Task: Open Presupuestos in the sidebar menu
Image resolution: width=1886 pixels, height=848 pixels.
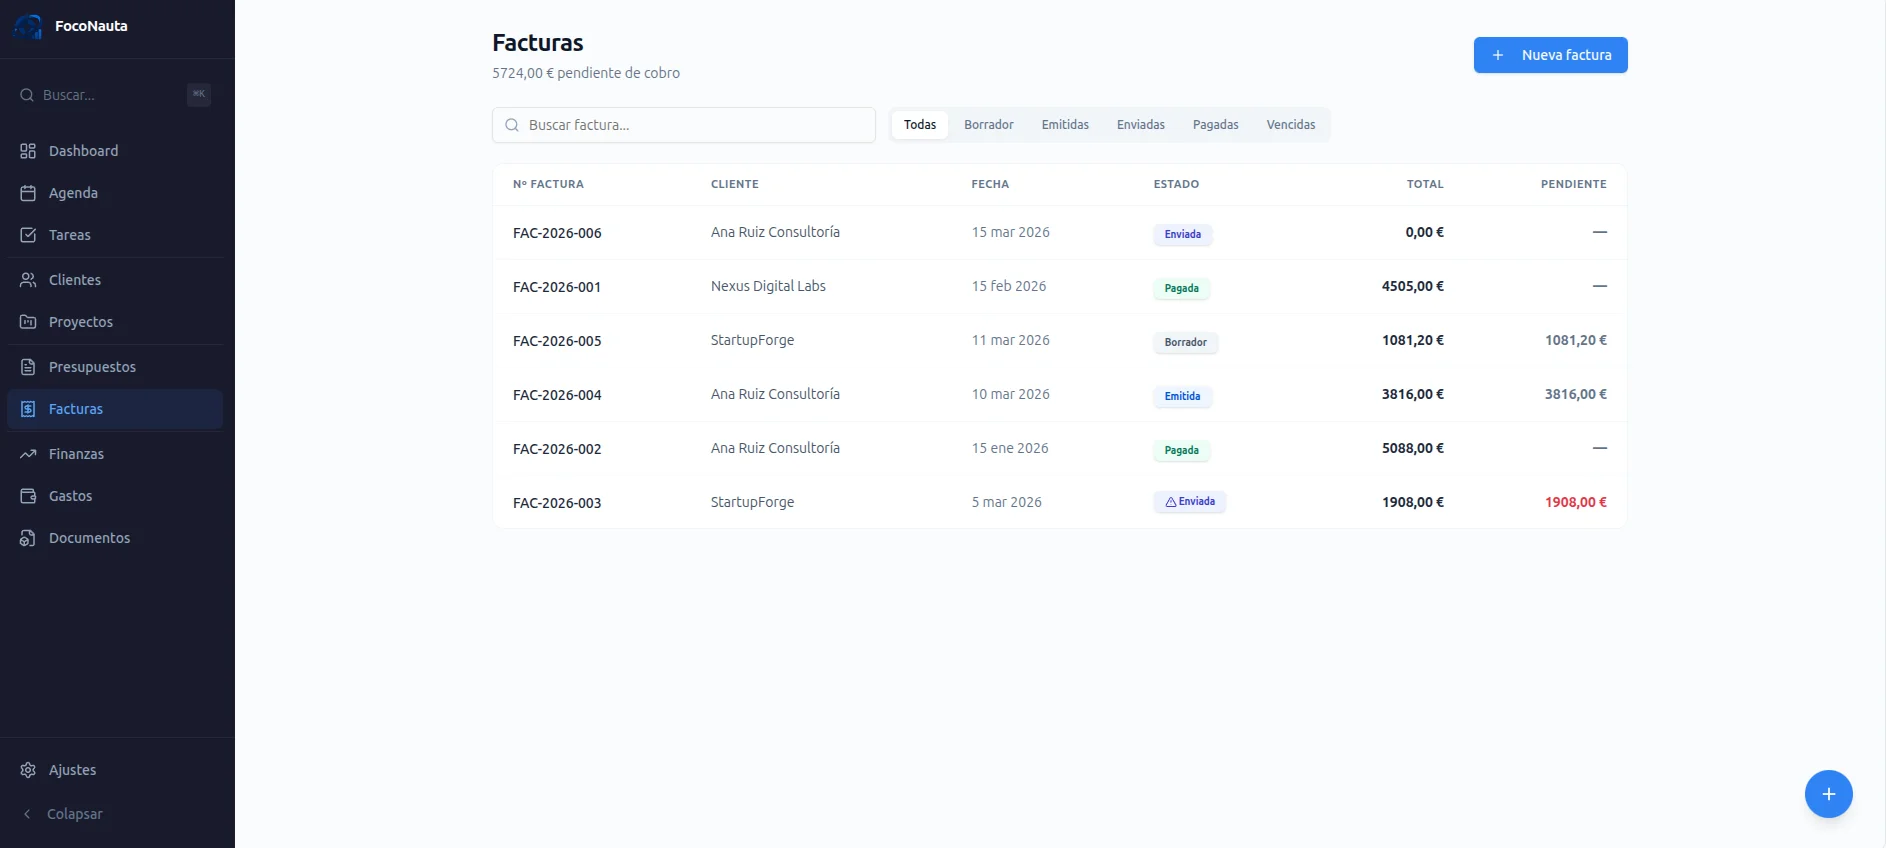Action: tap(92, 367)
